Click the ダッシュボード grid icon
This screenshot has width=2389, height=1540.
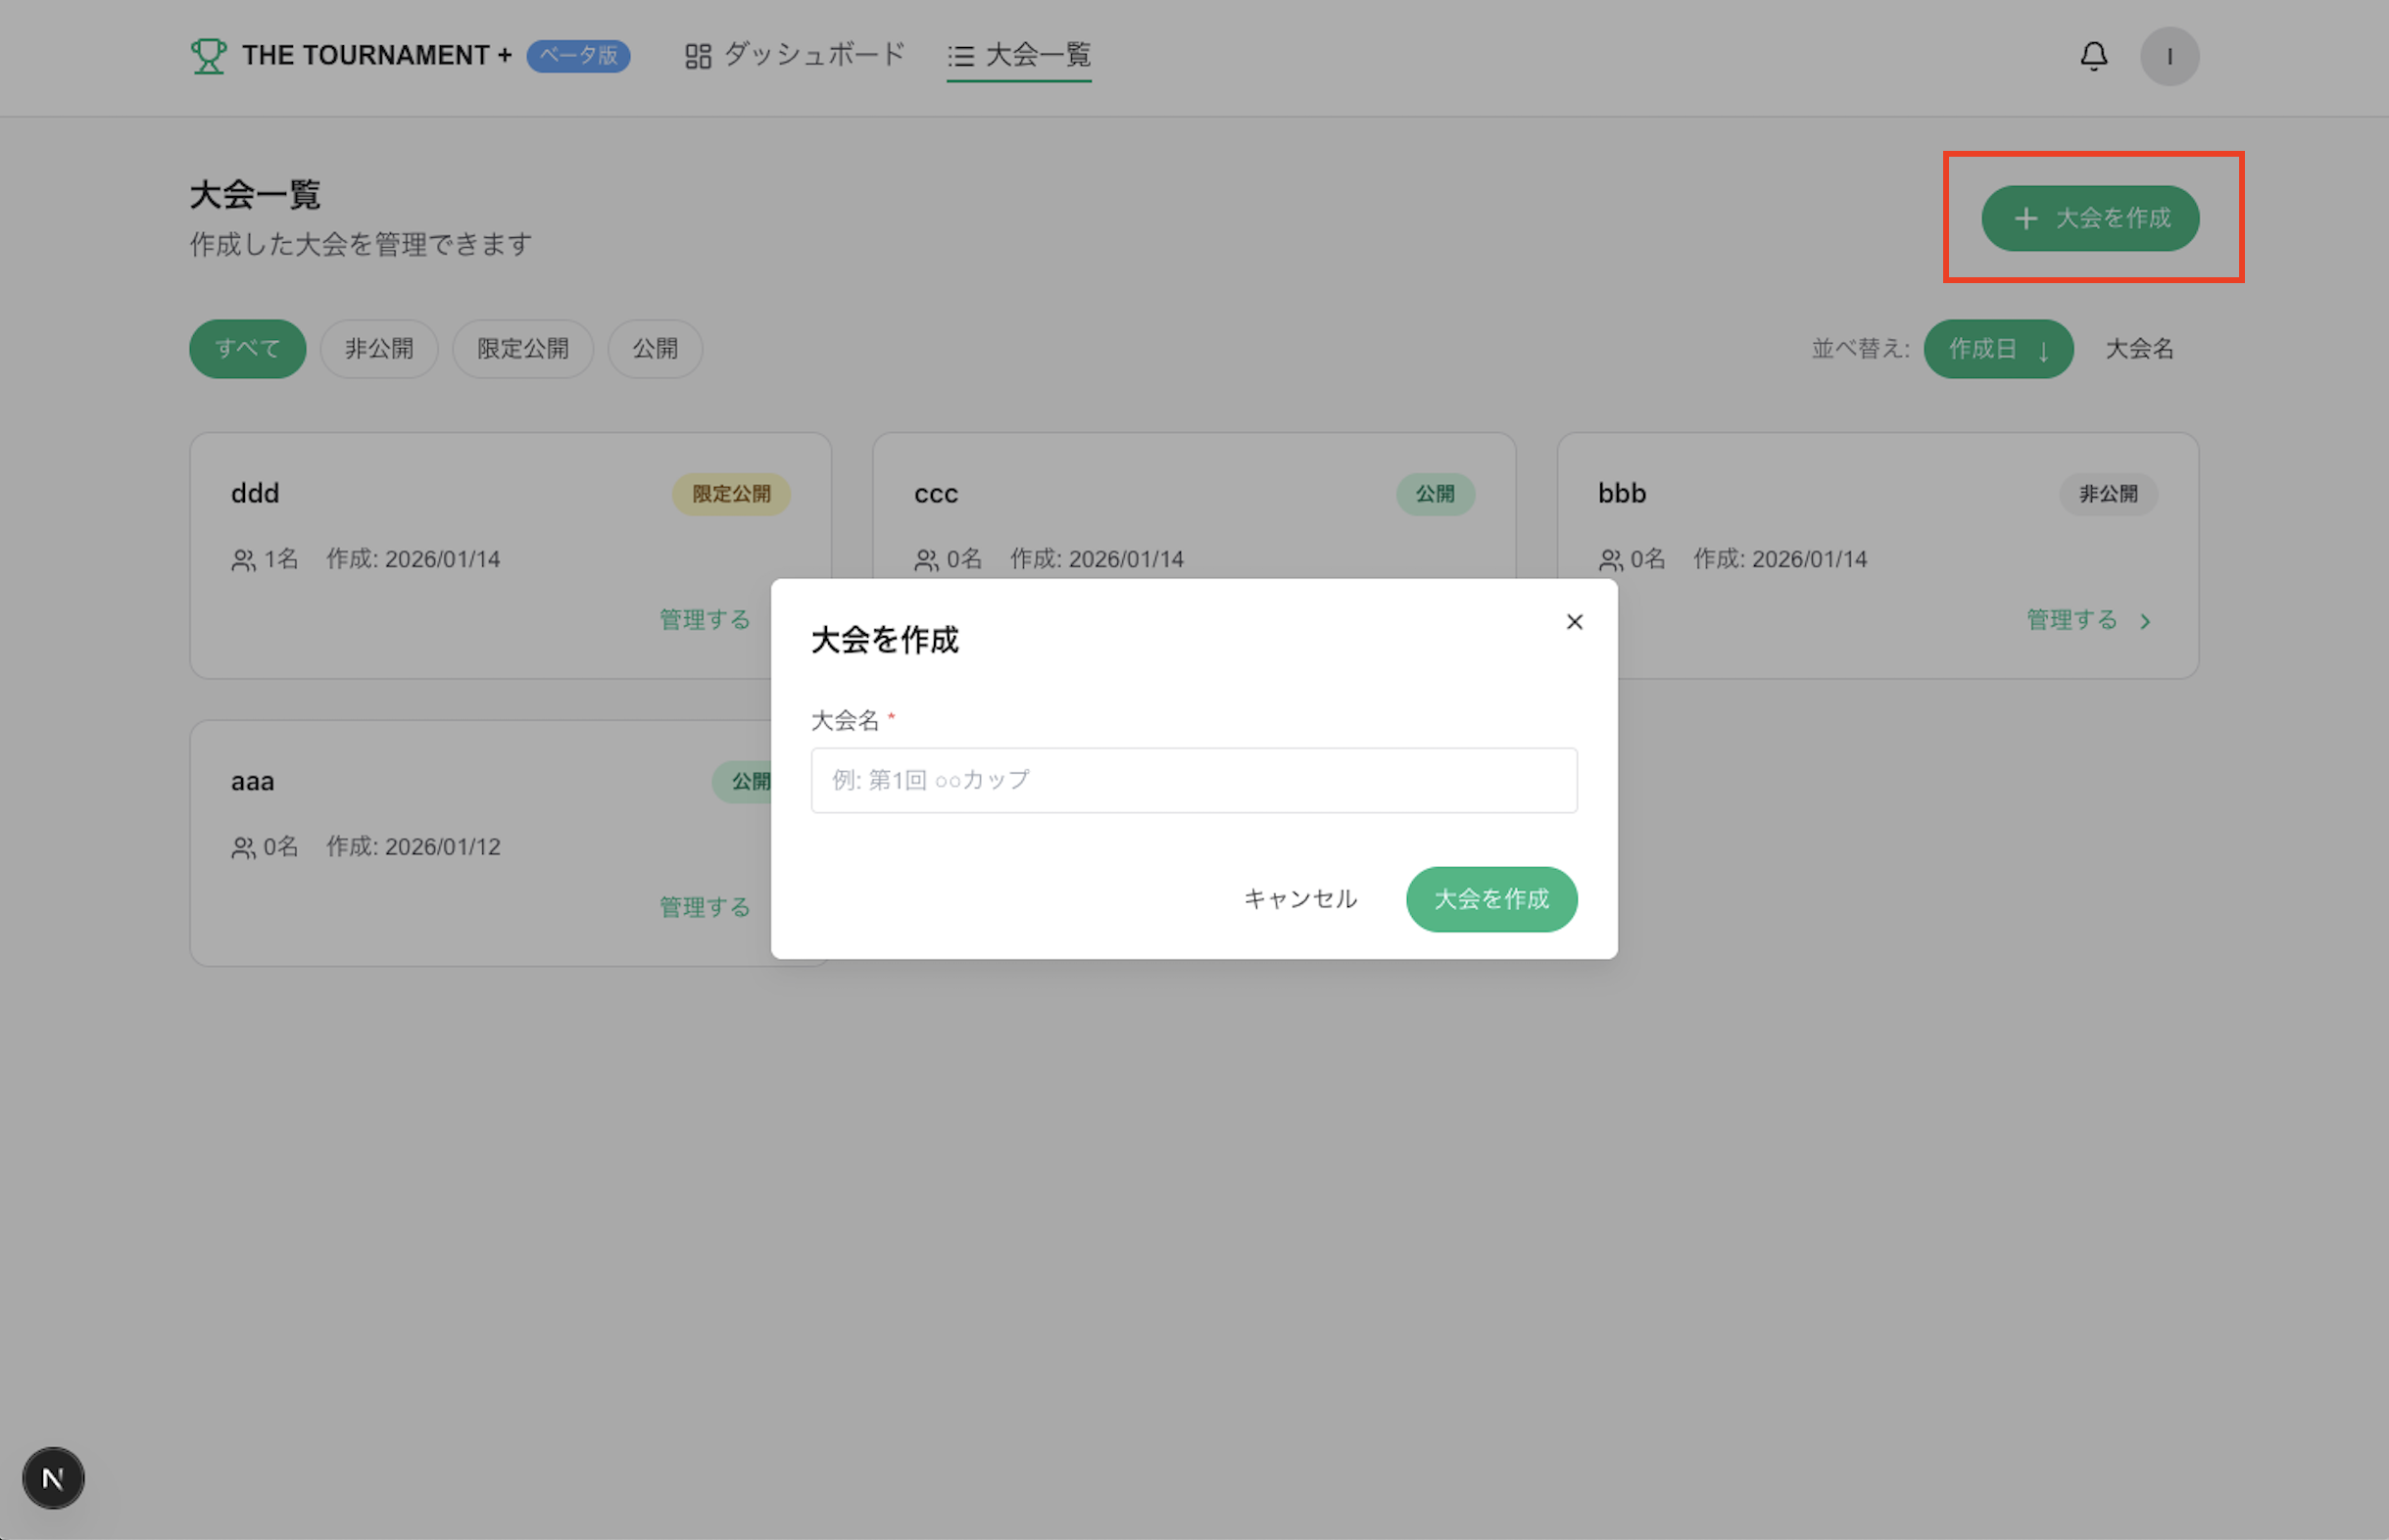pos(698,56)
